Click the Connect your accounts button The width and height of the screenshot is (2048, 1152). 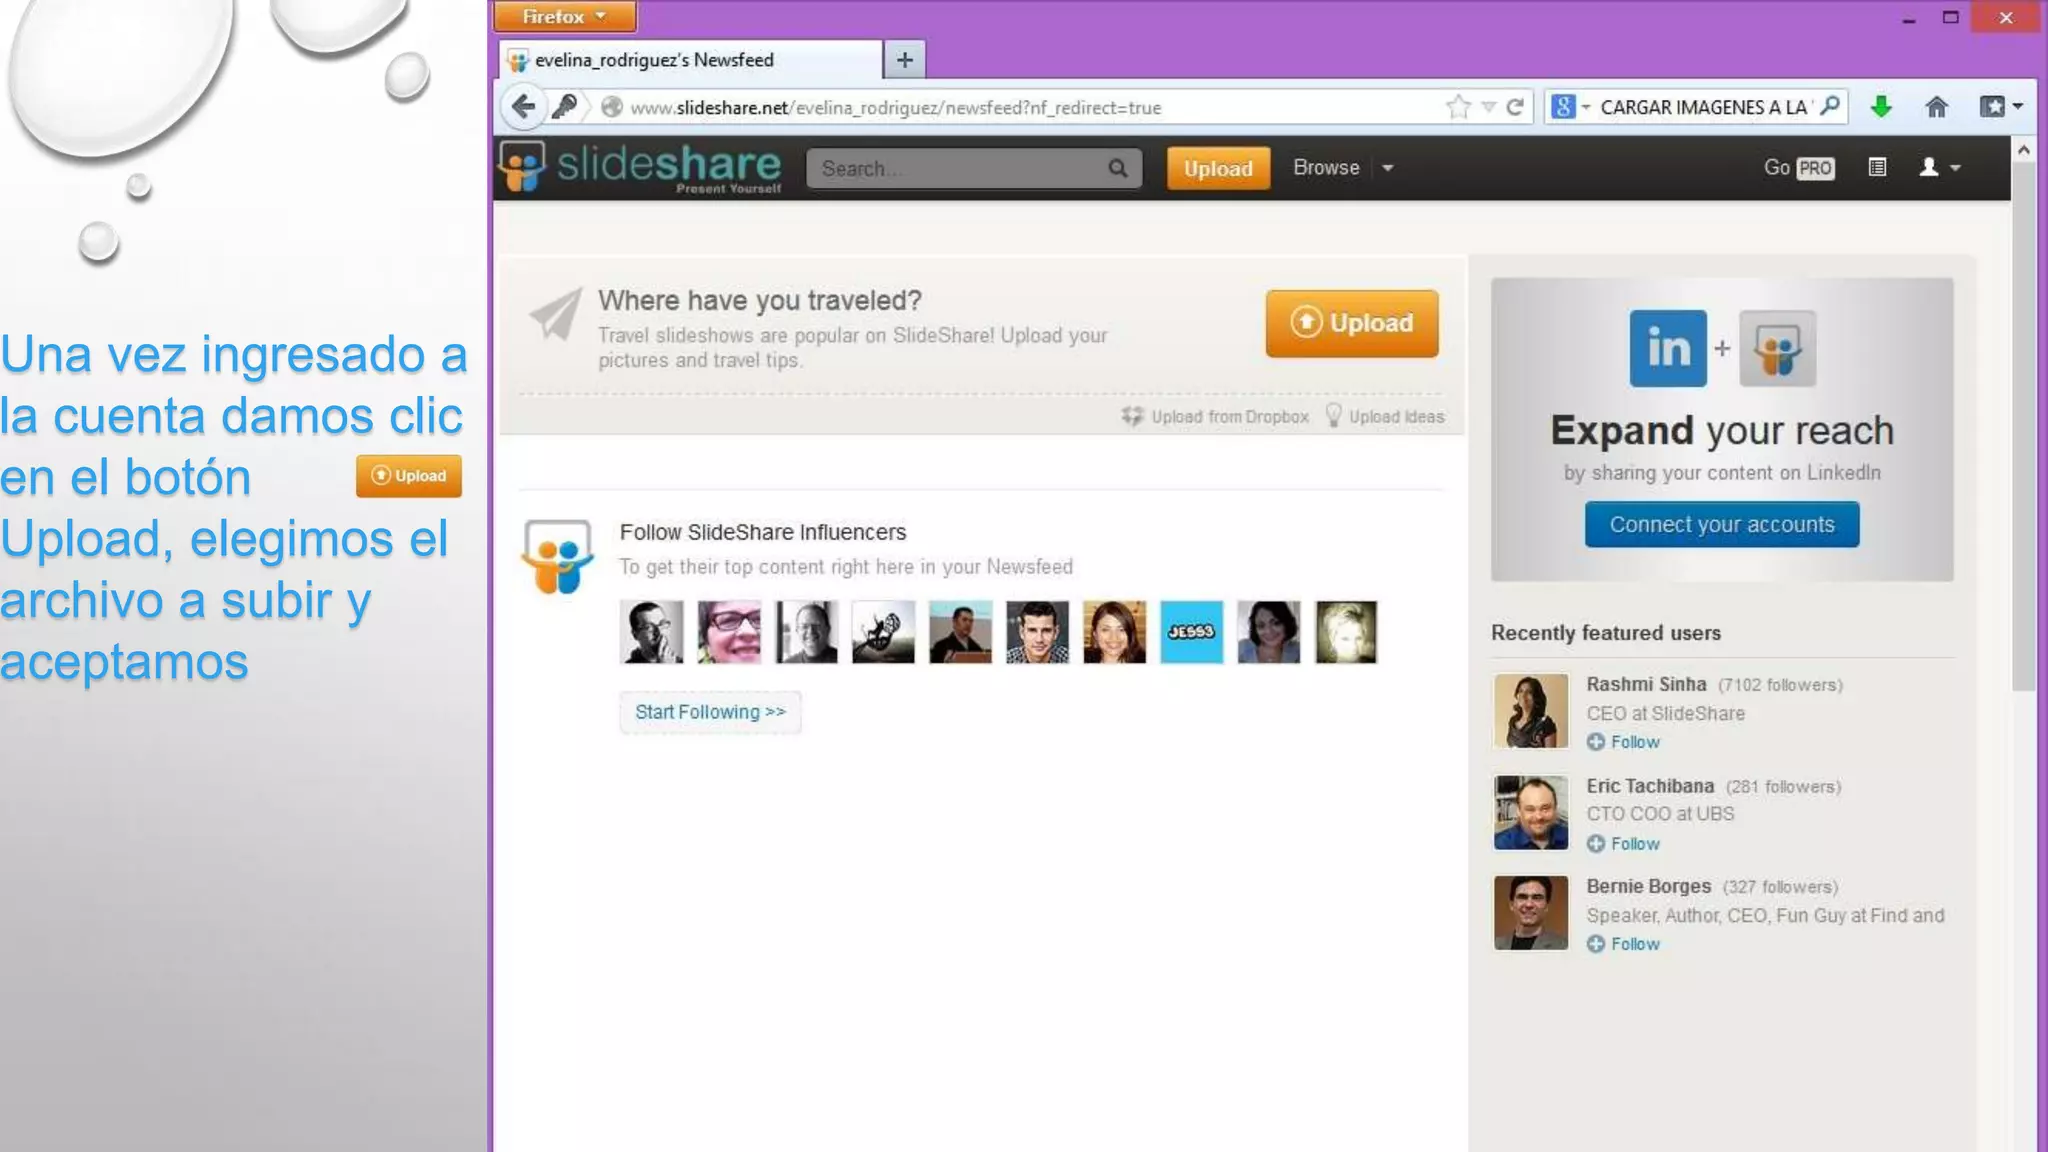tap(1721, 524)
